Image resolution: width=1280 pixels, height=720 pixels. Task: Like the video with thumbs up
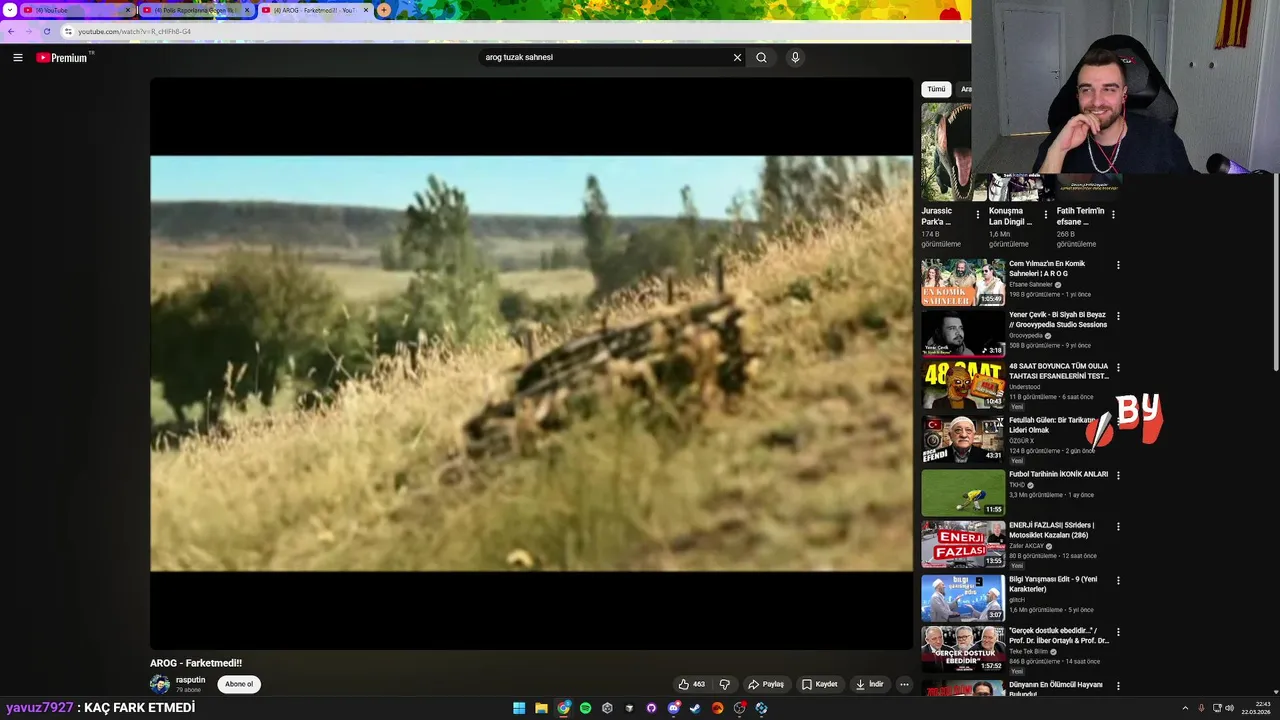[692, 684]
